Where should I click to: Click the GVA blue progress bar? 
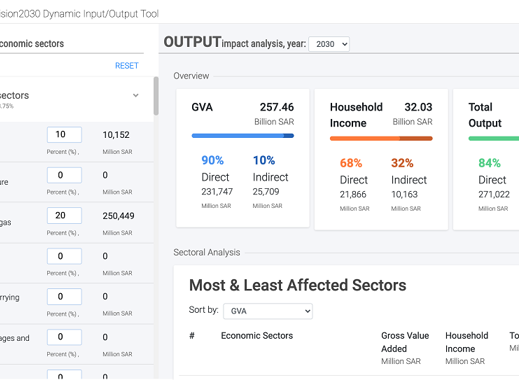coord(243,136)
